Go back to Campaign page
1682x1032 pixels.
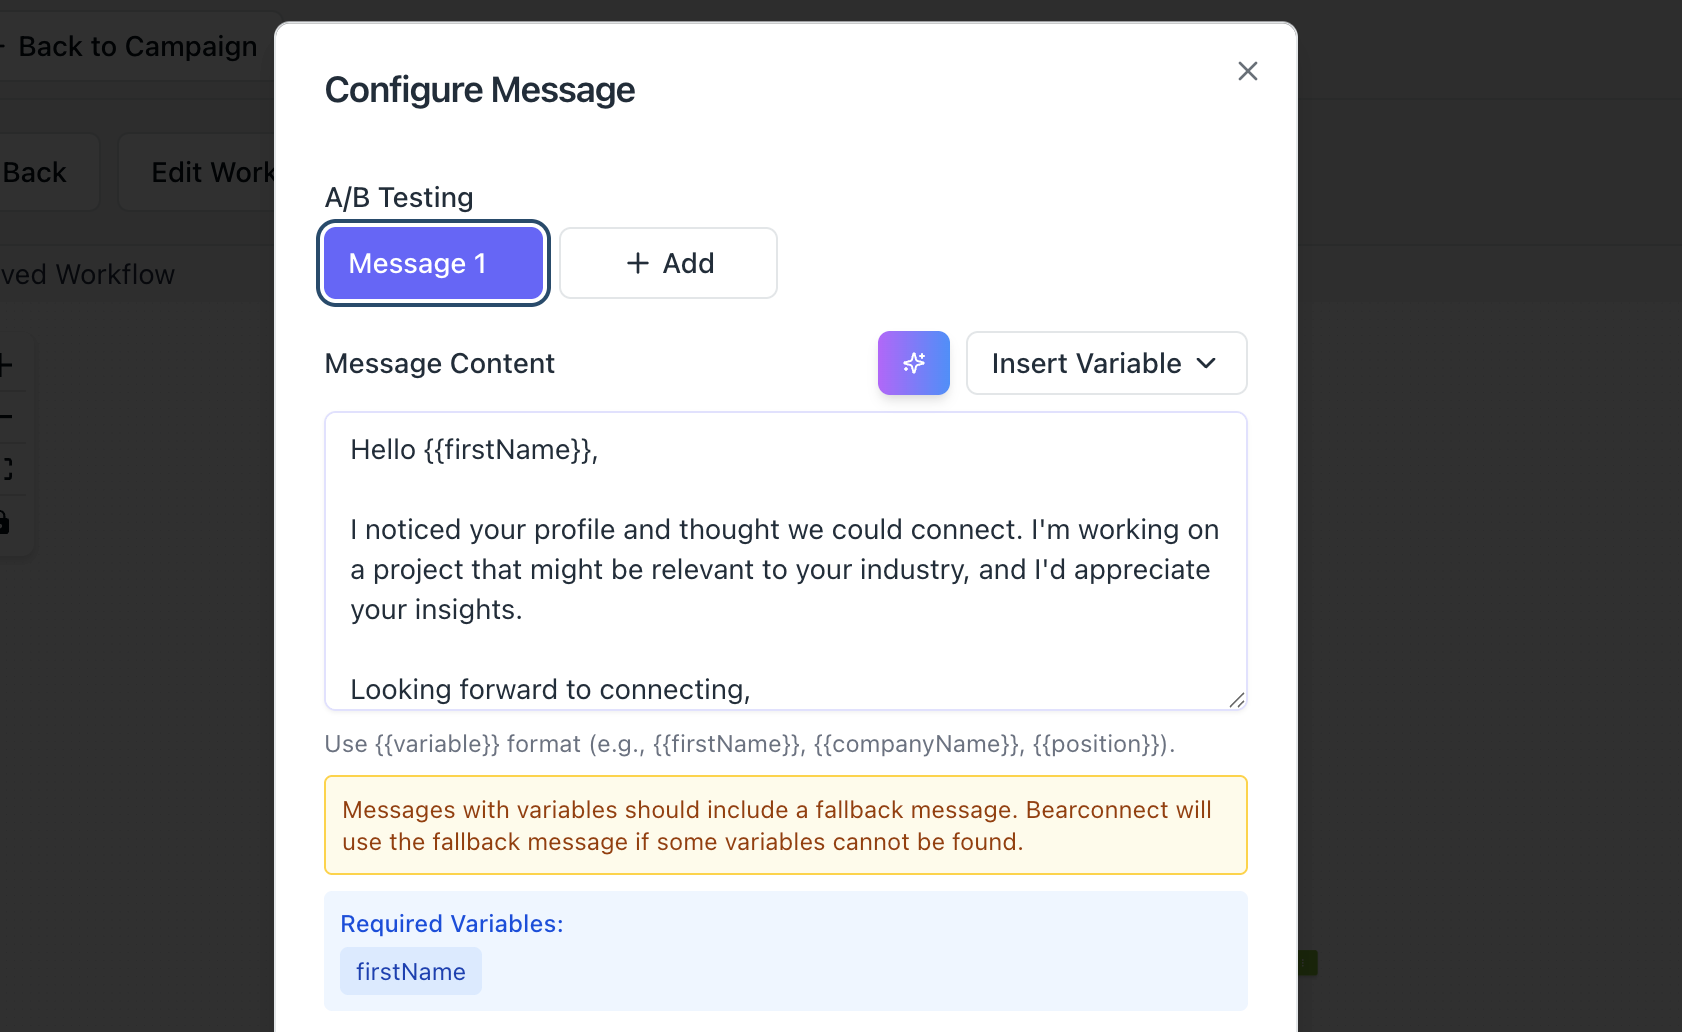(x=136, y=47)
